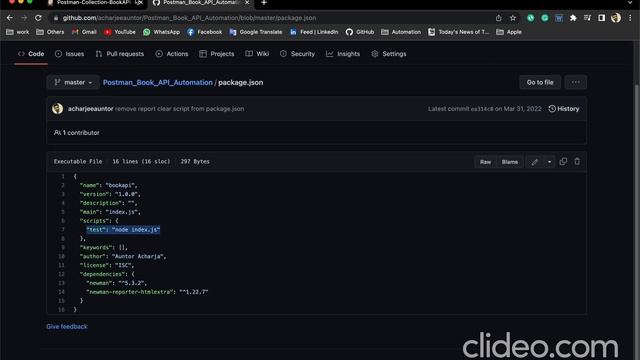Screen dimensions: 640x360
Task: Open the three-dot more options button
Action: pyautogui.click(x=576, y=82)
